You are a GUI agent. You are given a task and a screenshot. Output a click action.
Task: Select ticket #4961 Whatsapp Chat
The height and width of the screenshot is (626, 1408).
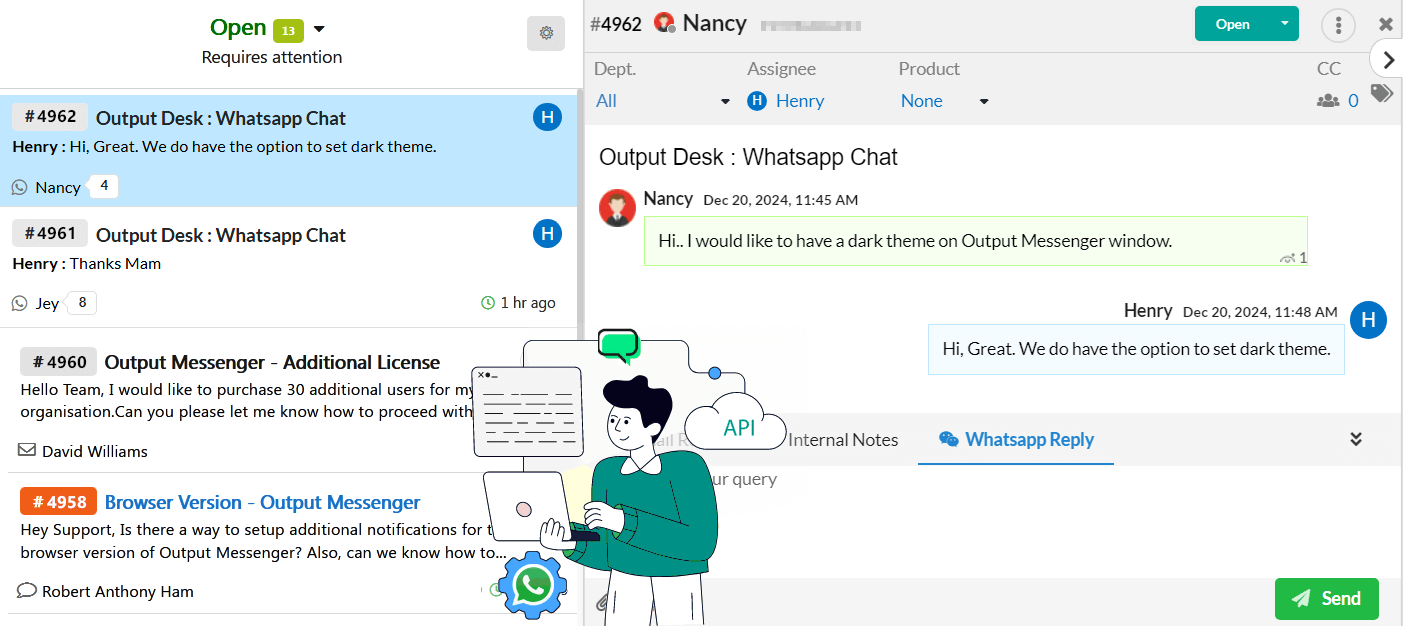(x=289, y=267)
